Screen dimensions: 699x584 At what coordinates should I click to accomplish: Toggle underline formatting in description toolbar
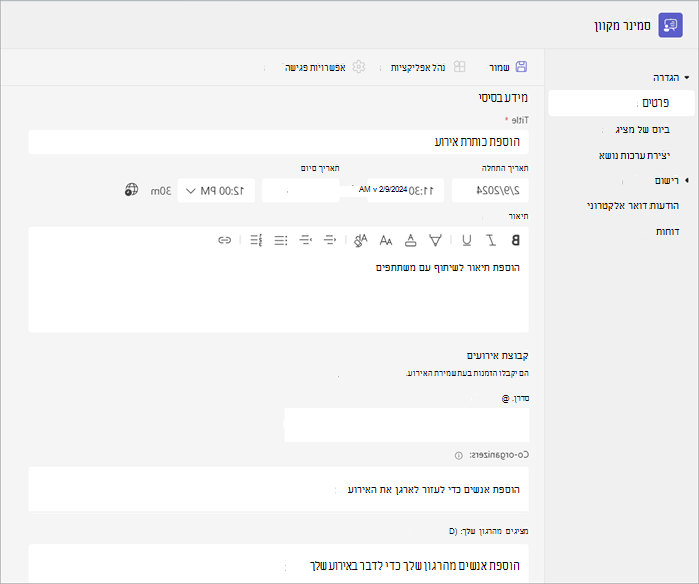466,240
